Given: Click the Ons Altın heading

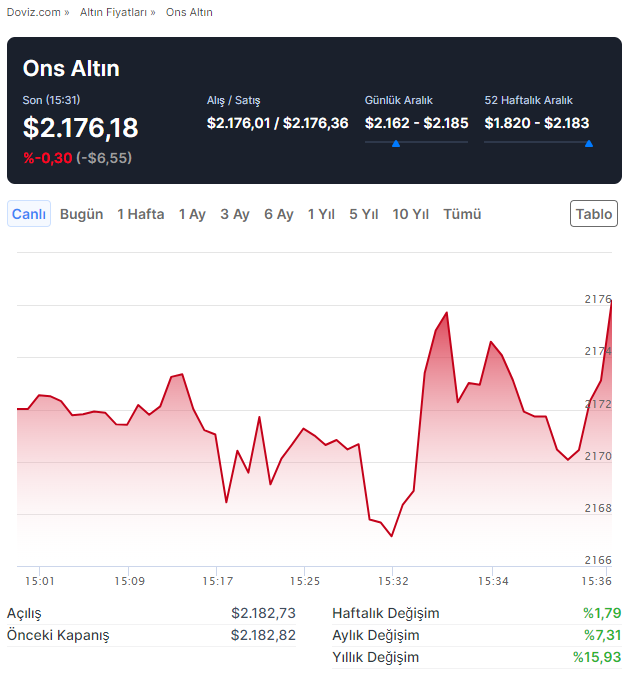Looking at the screenshot, I should point(71,69).
